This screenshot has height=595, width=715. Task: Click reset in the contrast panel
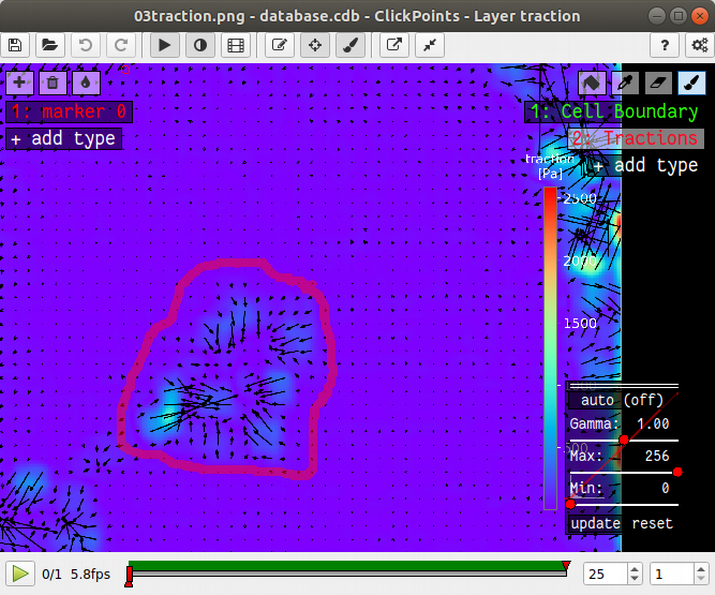[x=652, y=523]
